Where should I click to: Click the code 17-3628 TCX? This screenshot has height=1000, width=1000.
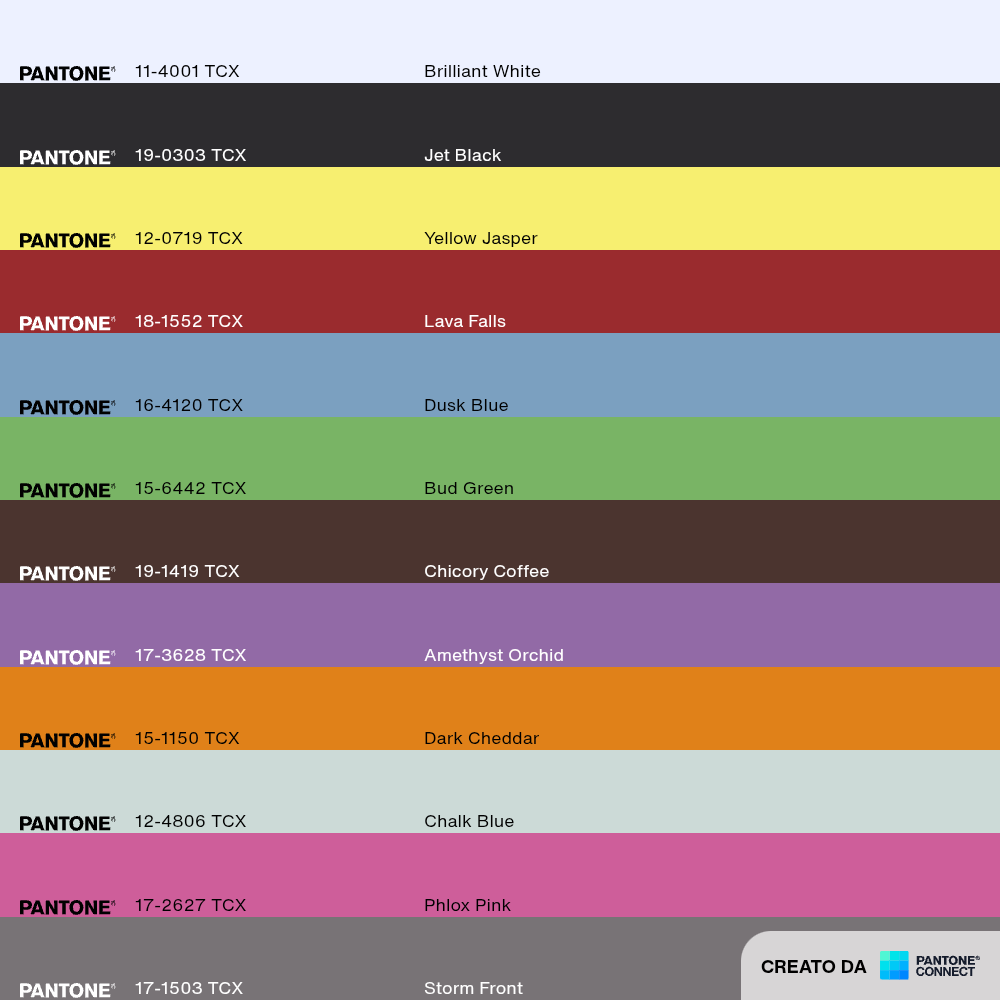(190, 656)
